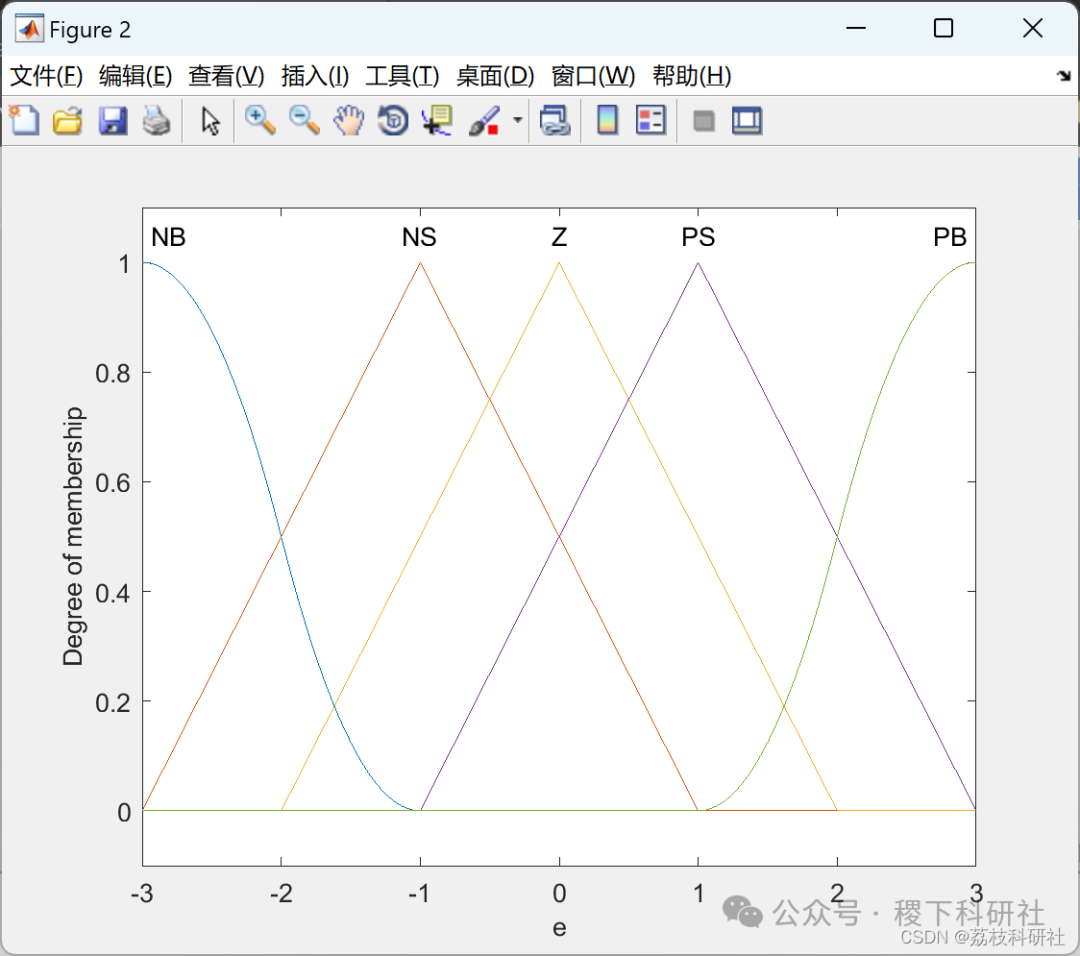This screenshot has height=956, width=1080.
Task: Click the x-axis tick label -3
Action: tap(142, 894)
